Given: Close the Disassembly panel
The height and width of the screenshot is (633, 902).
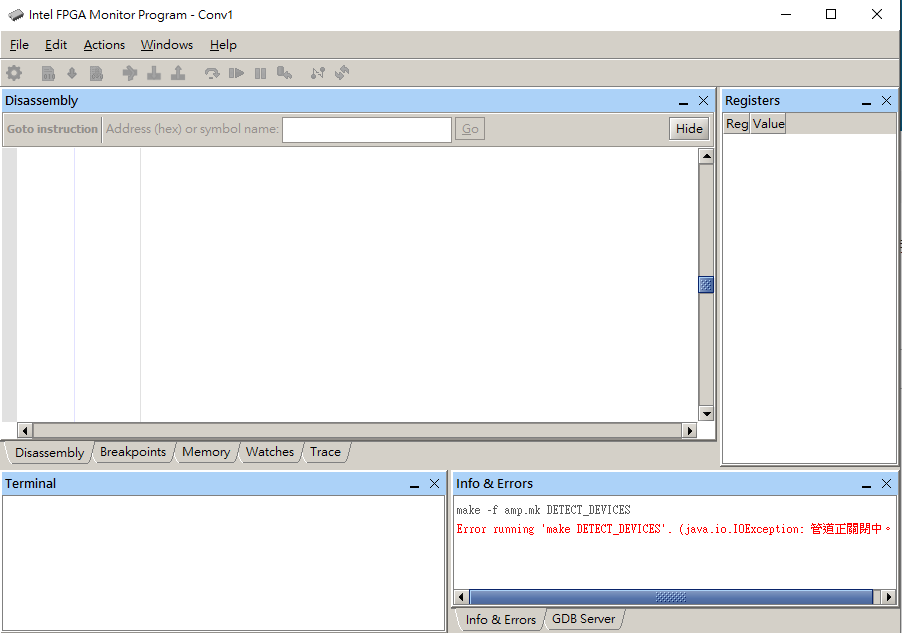Looking at the screenshot, I should tap(704, 101).
